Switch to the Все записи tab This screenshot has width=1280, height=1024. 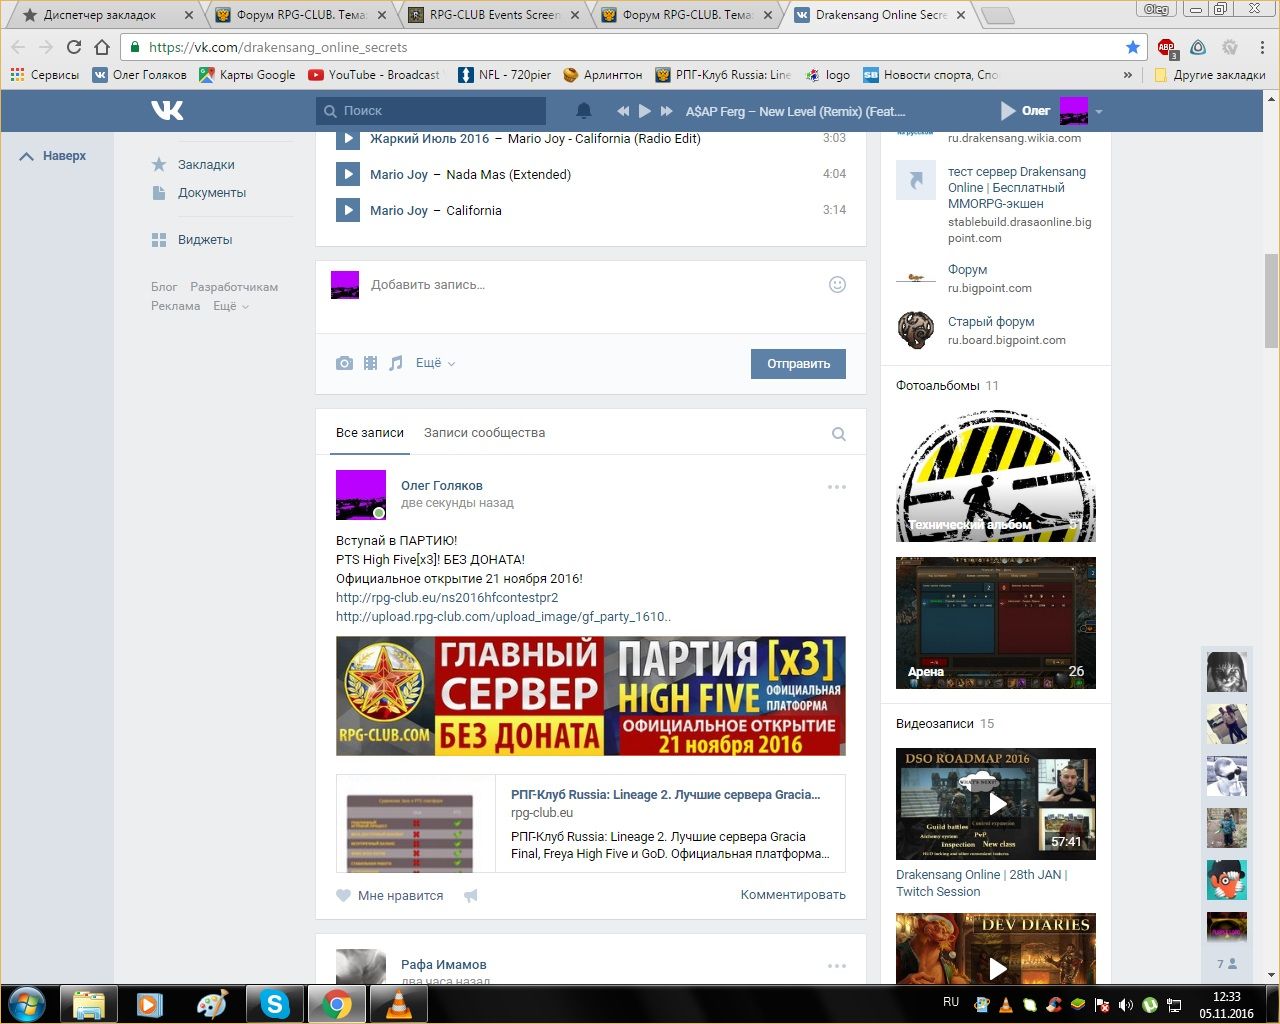(x=370, y=433)
